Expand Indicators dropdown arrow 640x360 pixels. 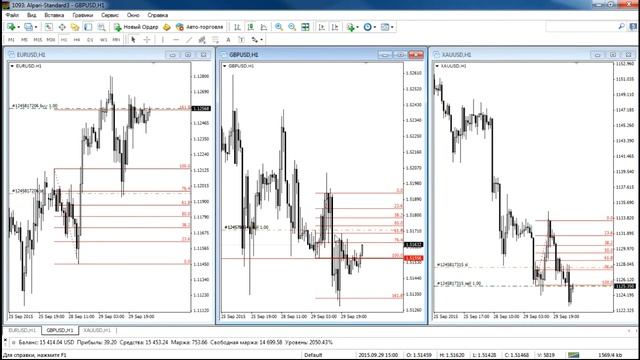(x=358, y=27)
